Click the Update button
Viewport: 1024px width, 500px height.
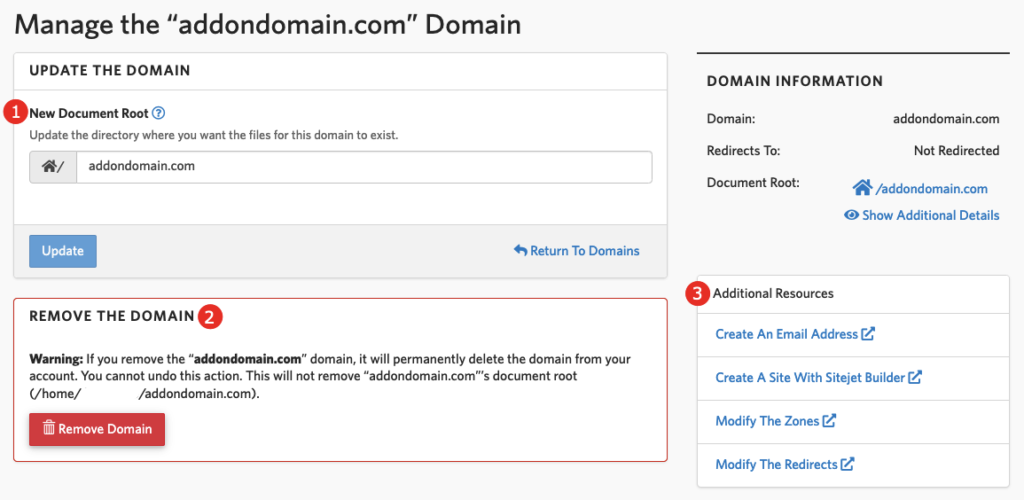pos(63,251)
